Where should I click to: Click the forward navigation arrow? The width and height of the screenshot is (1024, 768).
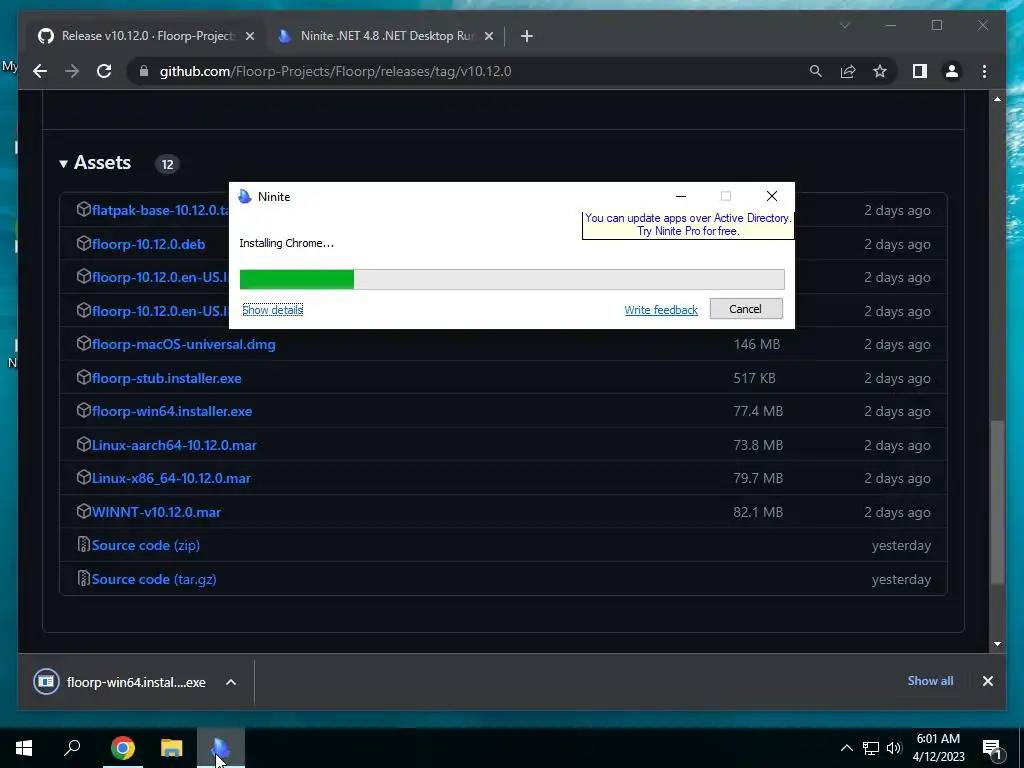click(x=72, y=71)
